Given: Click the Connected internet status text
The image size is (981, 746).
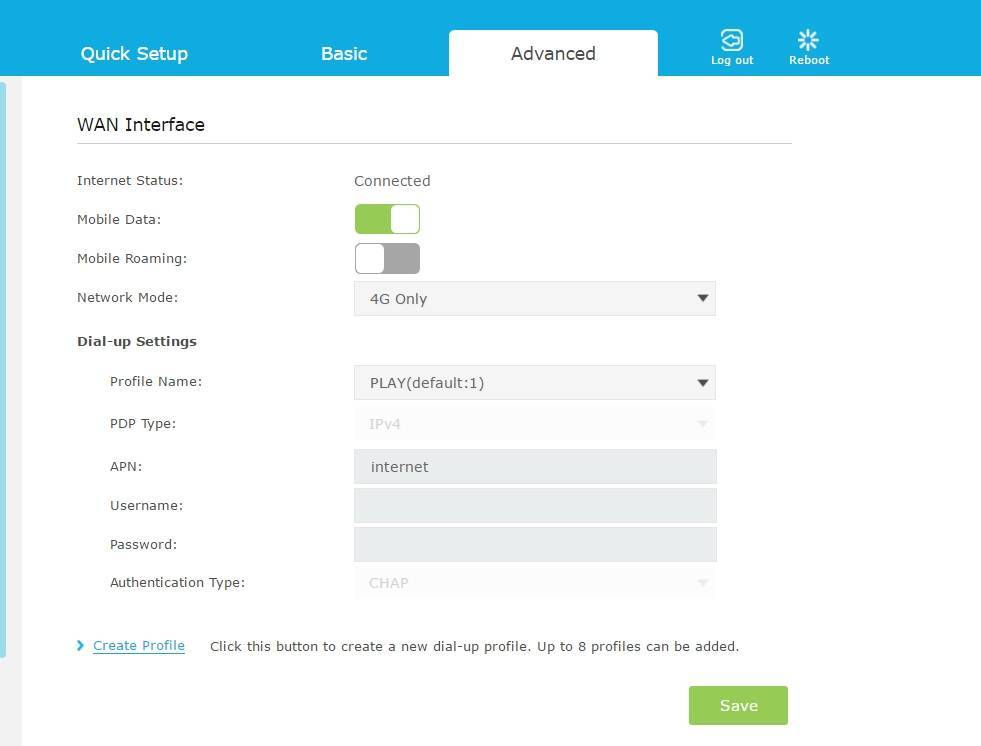Looking at the screenshot, I should pyautogui.click(x=392, y=181).
